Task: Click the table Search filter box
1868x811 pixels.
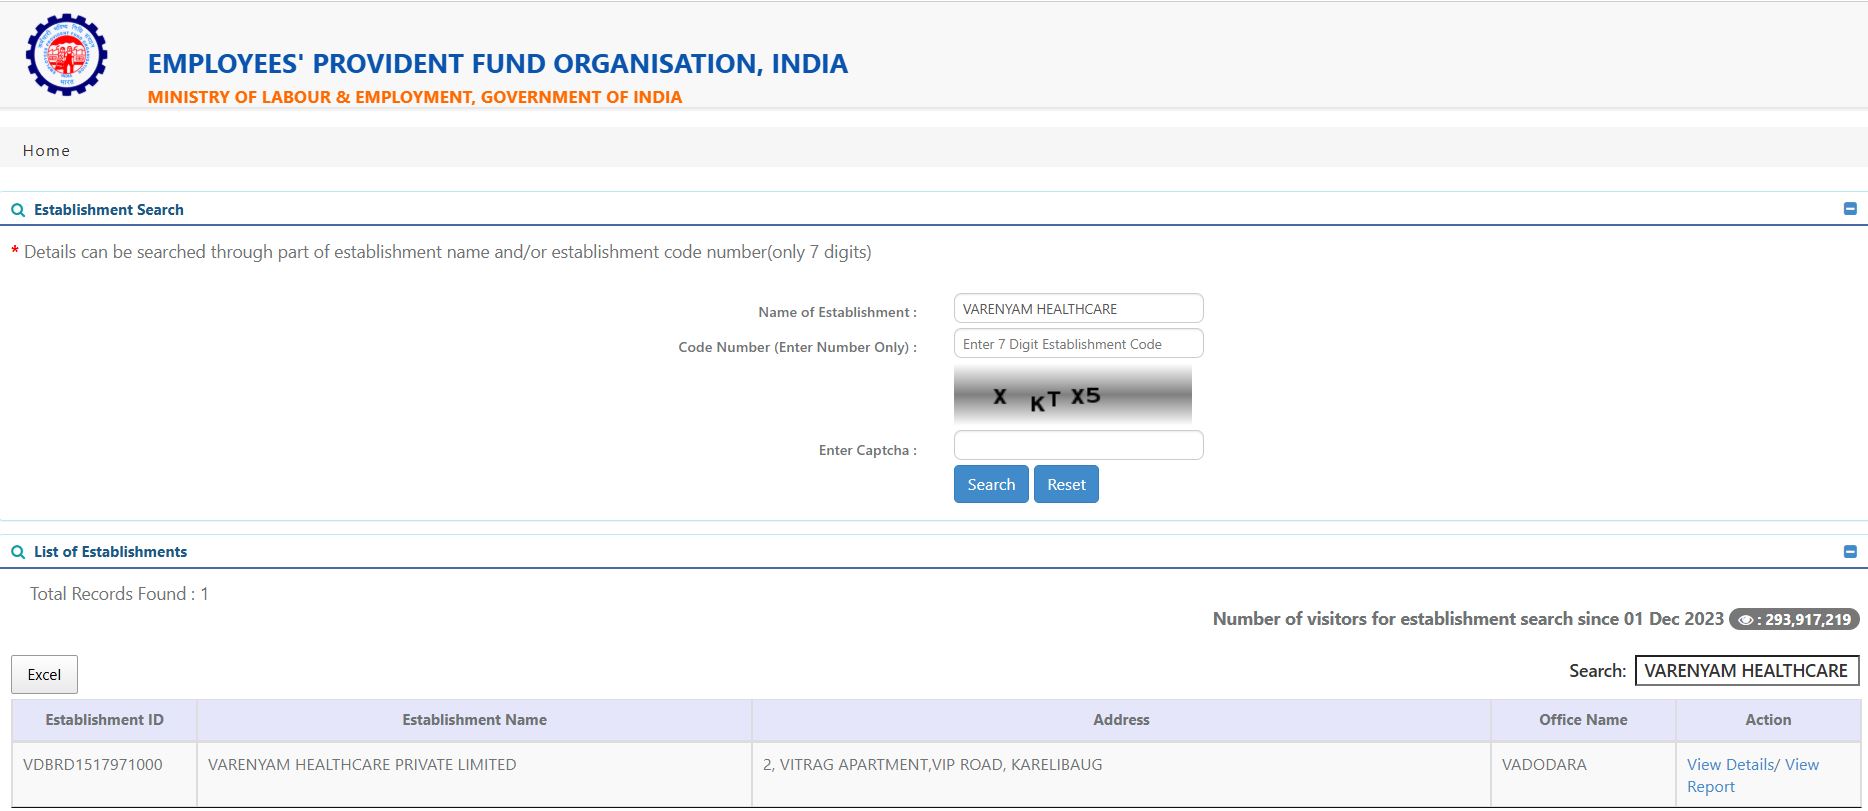Action: 1746,671
